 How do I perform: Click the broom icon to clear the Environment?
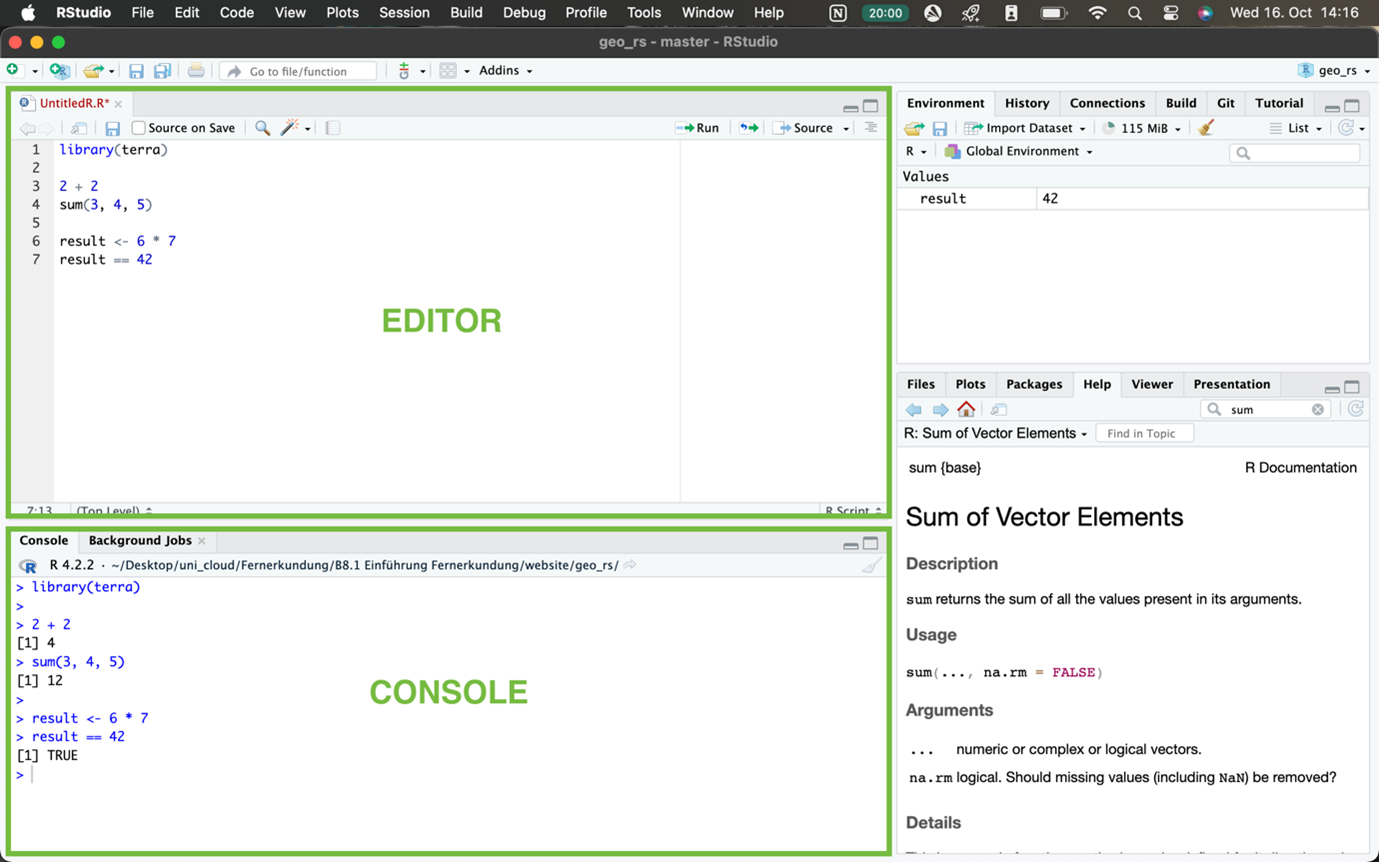coord(1206,128)
